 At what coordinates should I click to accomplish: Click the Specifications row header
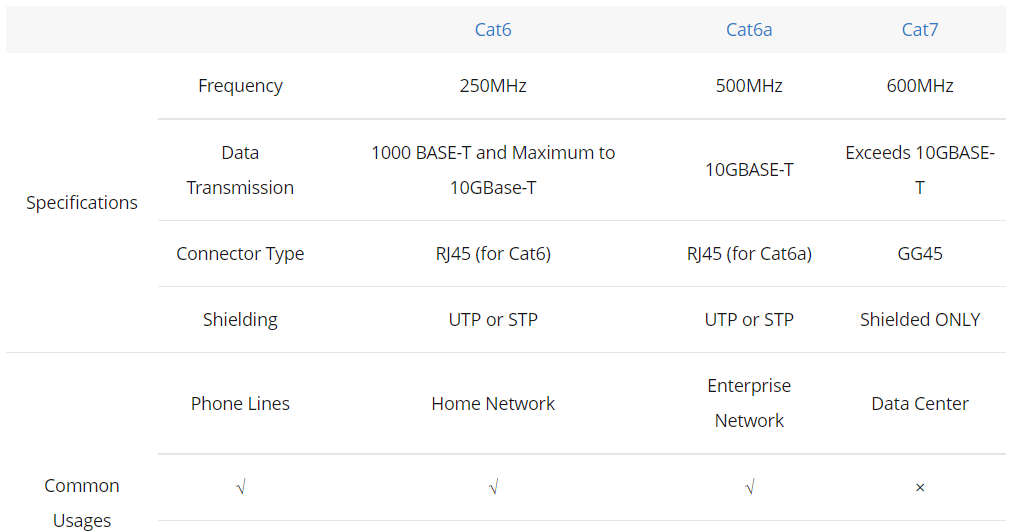82,203
